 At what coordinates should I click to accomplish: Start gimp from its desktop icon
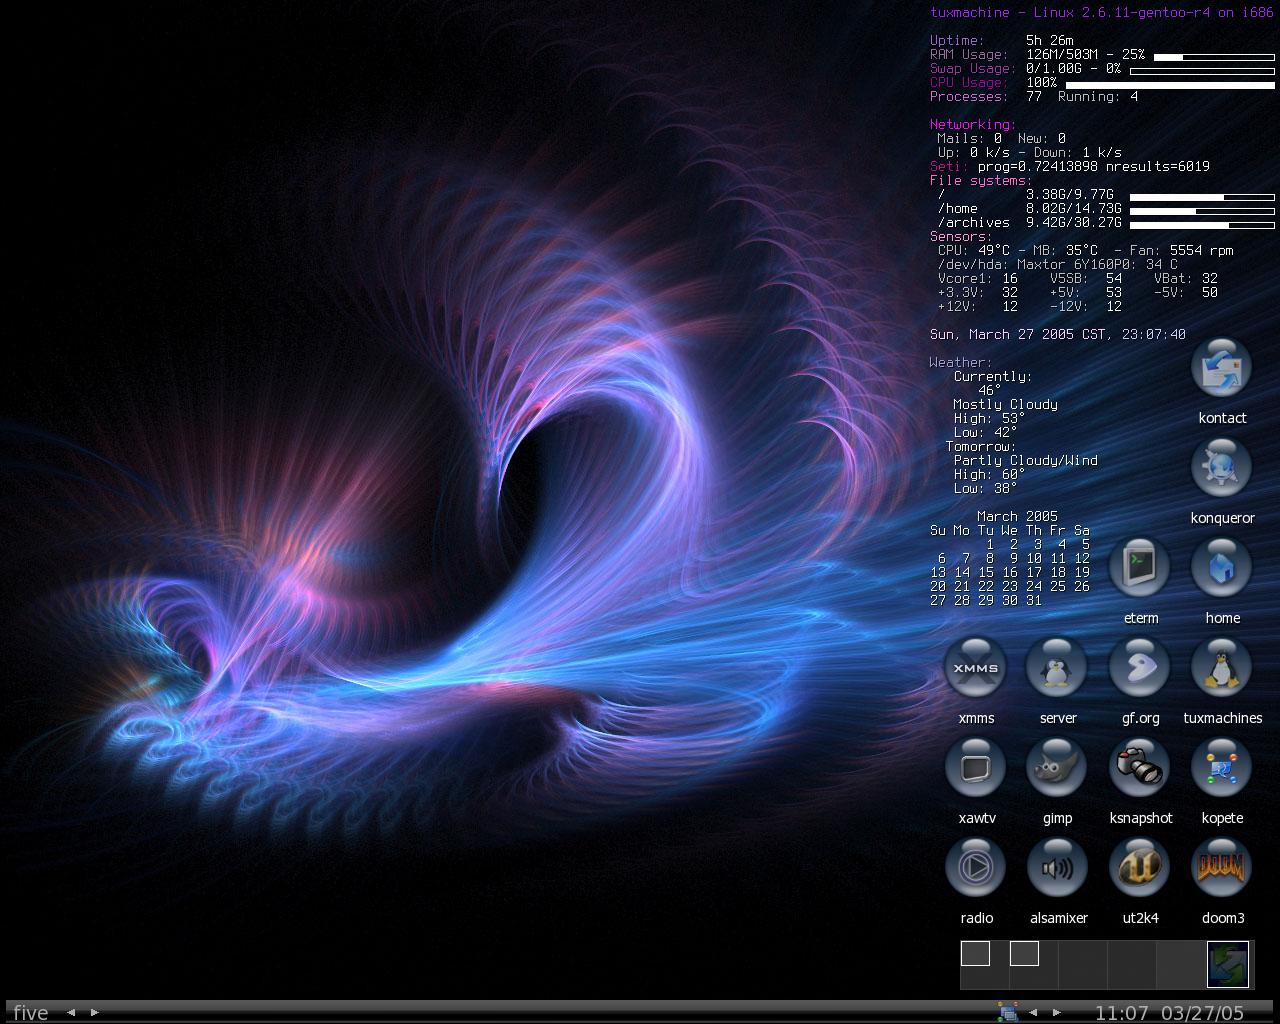[x=1057, y=767]
